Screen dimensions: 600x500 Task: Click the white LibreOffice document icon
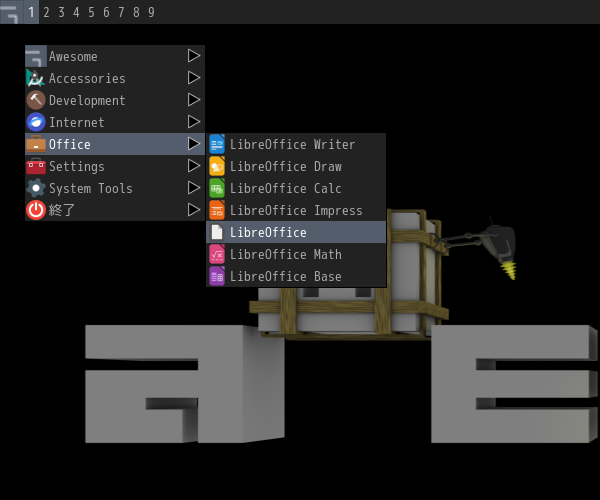(x=217, y=232)
